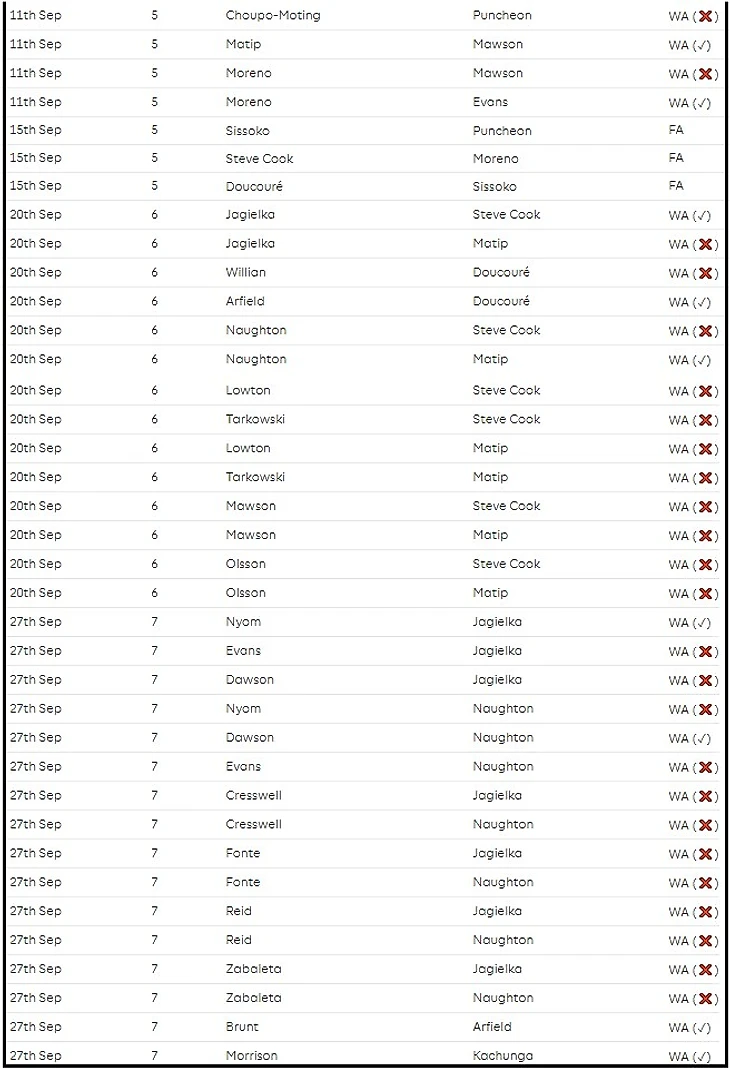
Task: Click the red X beside Willian–Doucouré
Action: pyautogui.click(x=706, y=273)
